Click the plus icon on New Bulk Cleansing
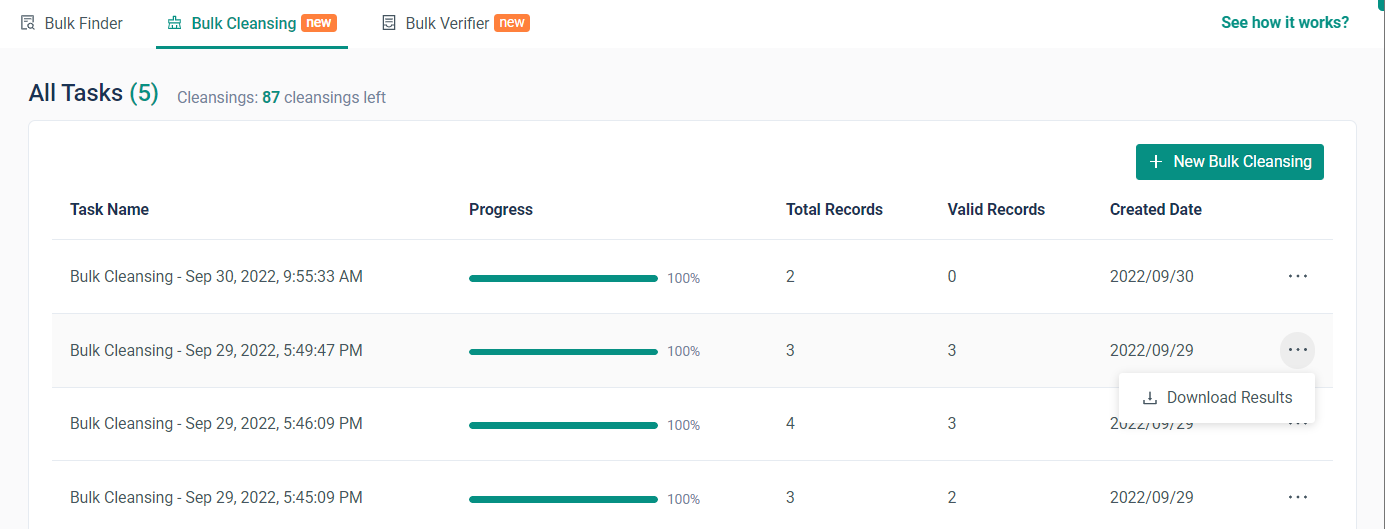 (1156, 162)
